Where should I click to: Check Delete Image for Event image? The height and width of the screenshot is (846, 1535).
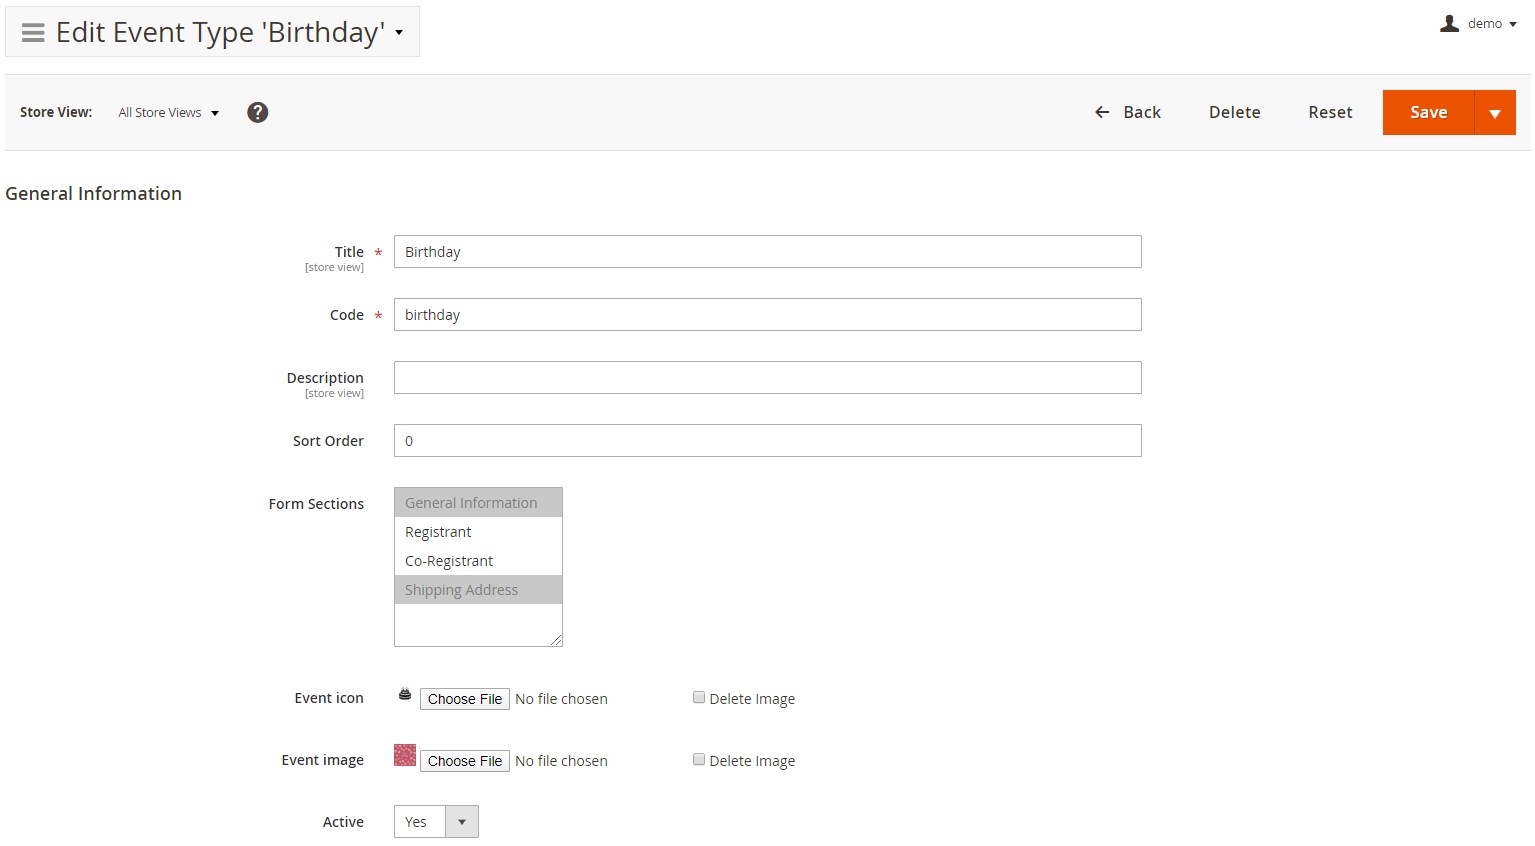pyautogui.click(x=699, y=760)
